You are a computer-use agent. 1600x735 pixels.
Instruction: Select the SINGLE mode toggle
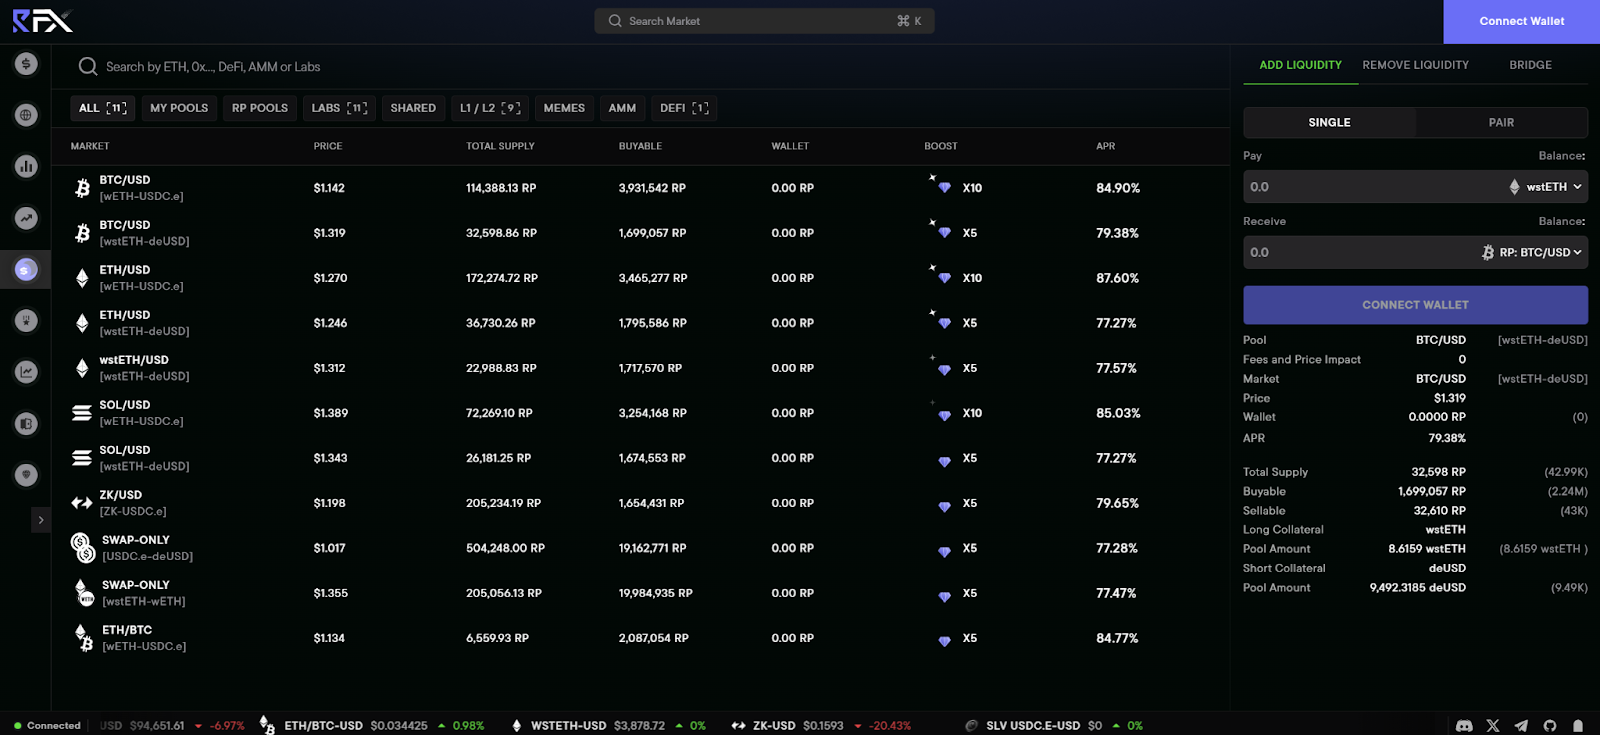1329,123
